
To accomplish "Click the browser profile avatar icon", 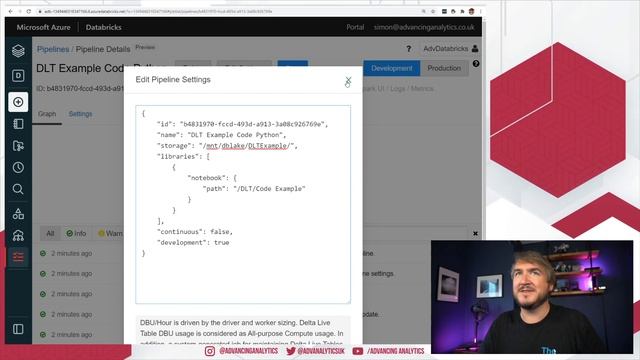I will pos(471,11).
